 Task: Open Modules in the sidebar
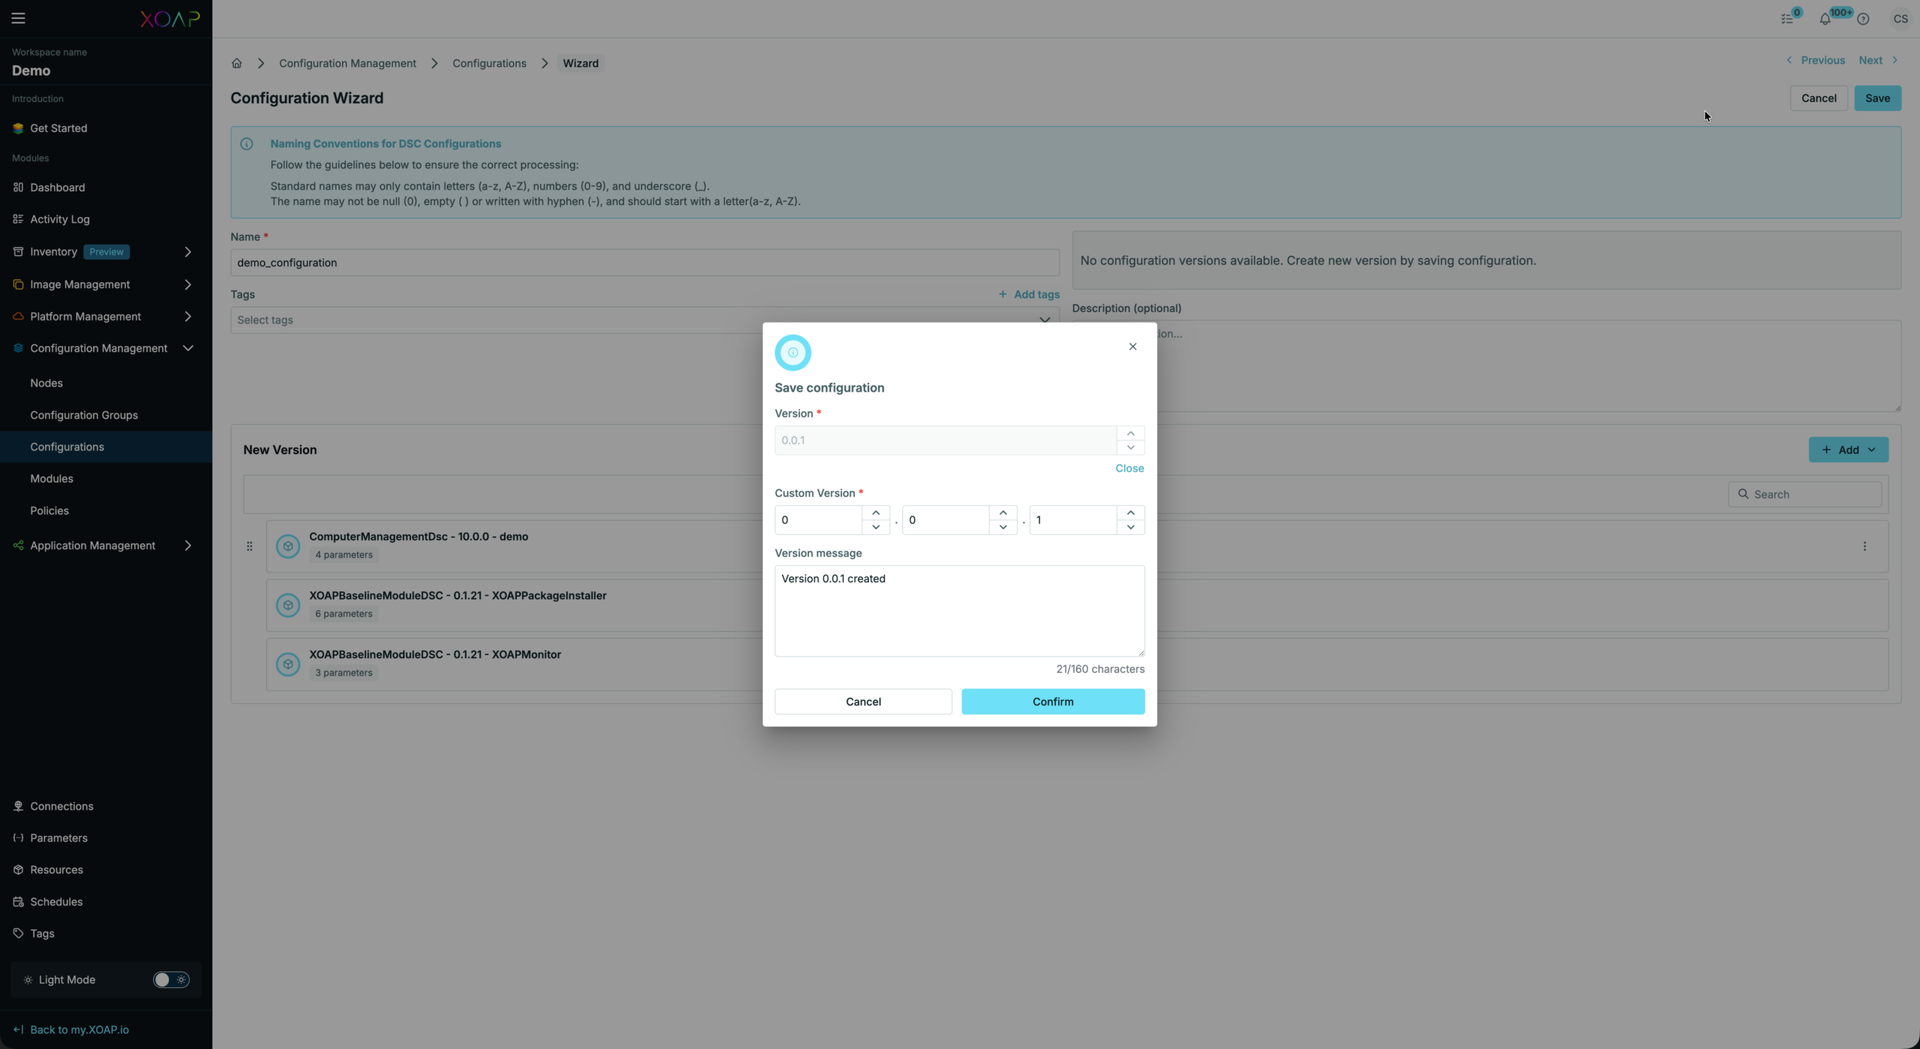tap(51, 479)
